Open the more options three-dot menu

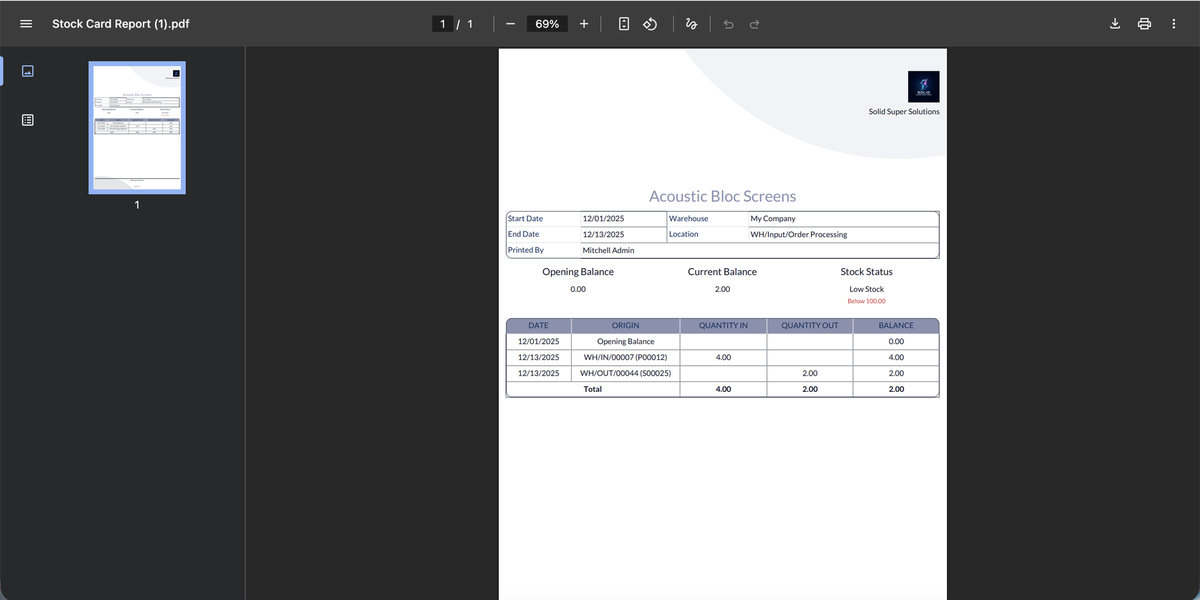(x=1173, y=23)
